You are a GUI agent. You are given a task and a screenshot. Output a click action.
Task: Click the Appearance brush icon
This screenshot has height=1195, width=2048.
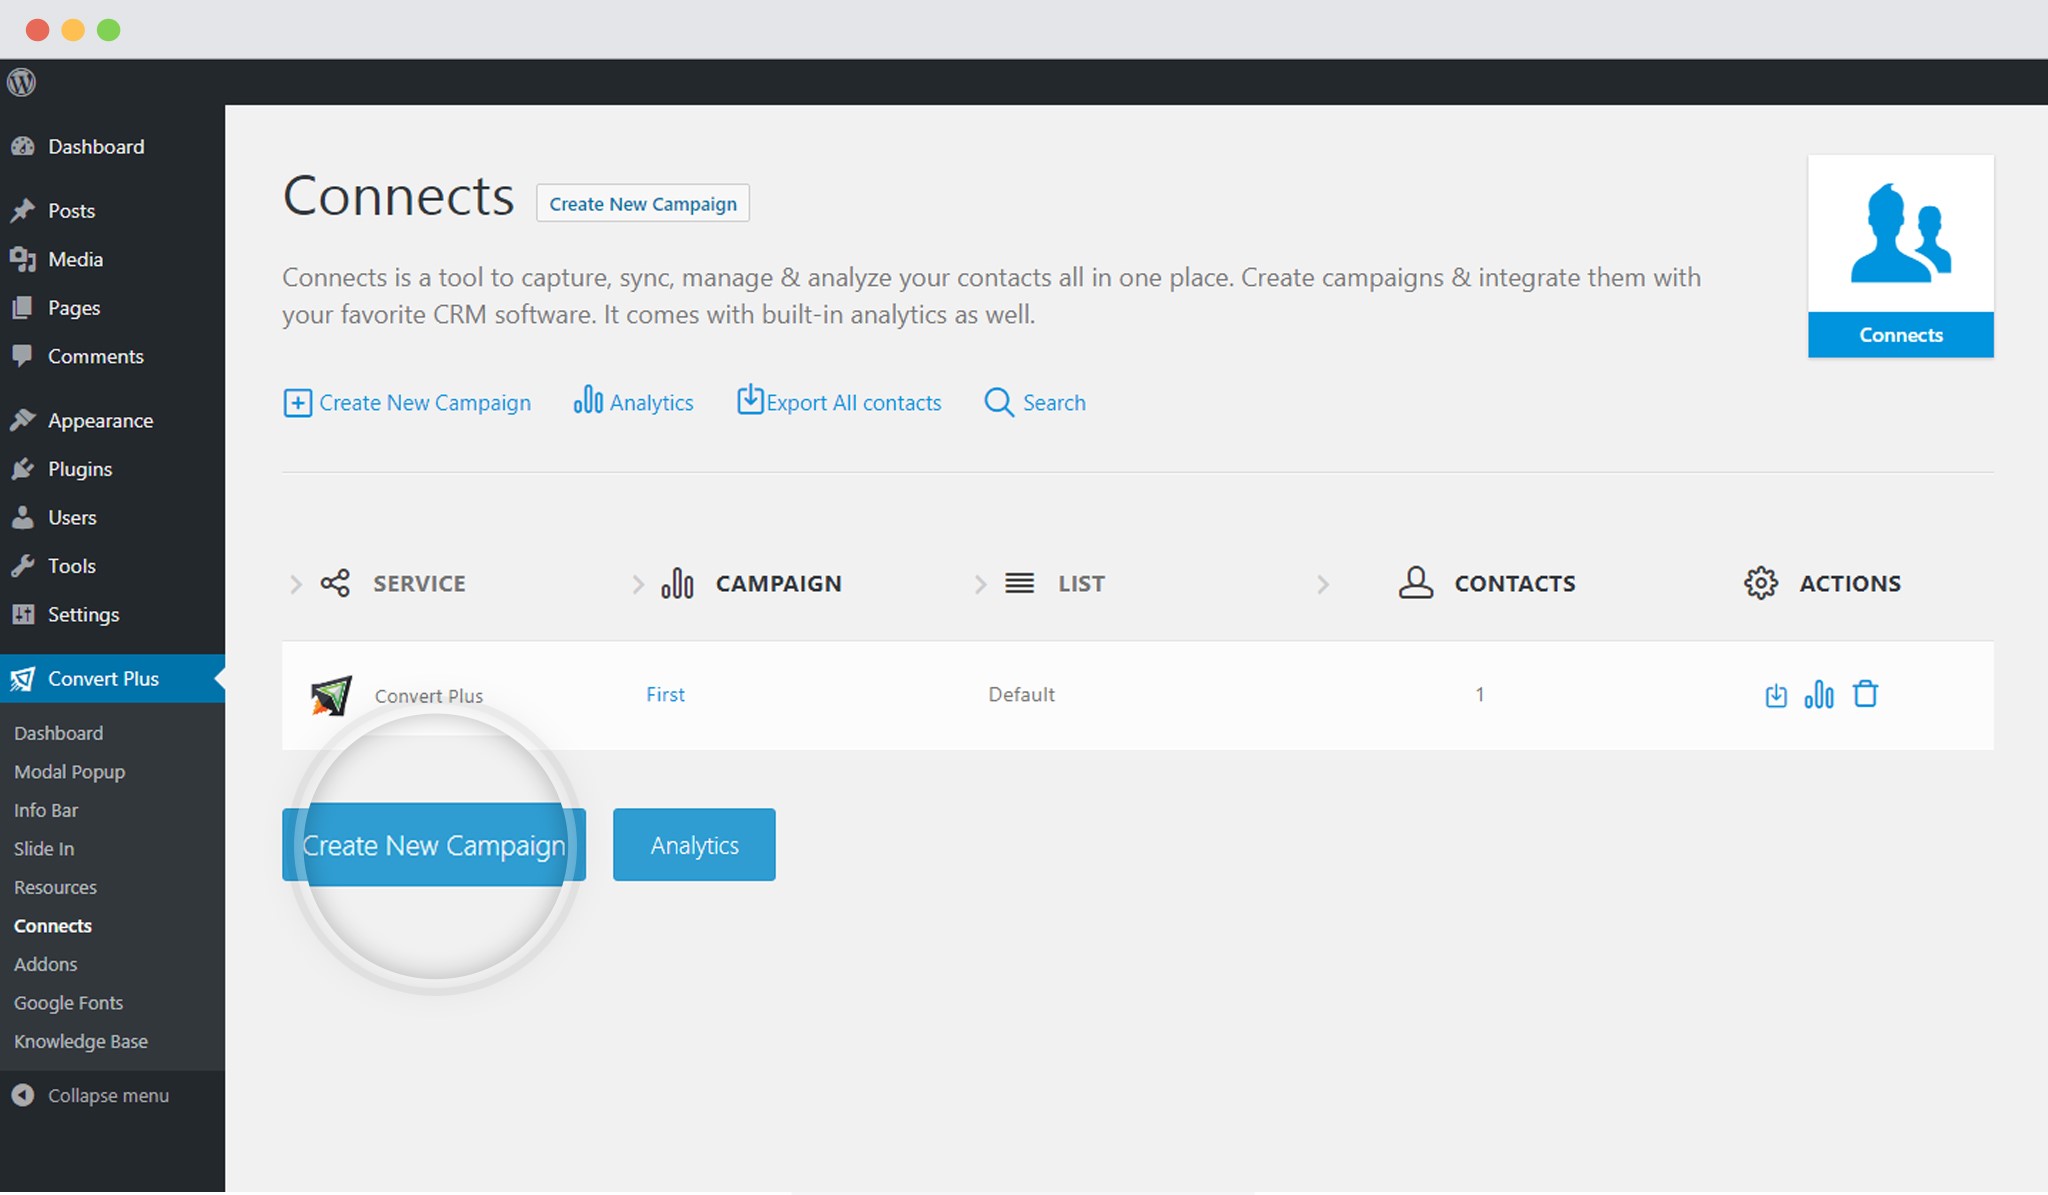pyautogui.click(x=23, y=420)
